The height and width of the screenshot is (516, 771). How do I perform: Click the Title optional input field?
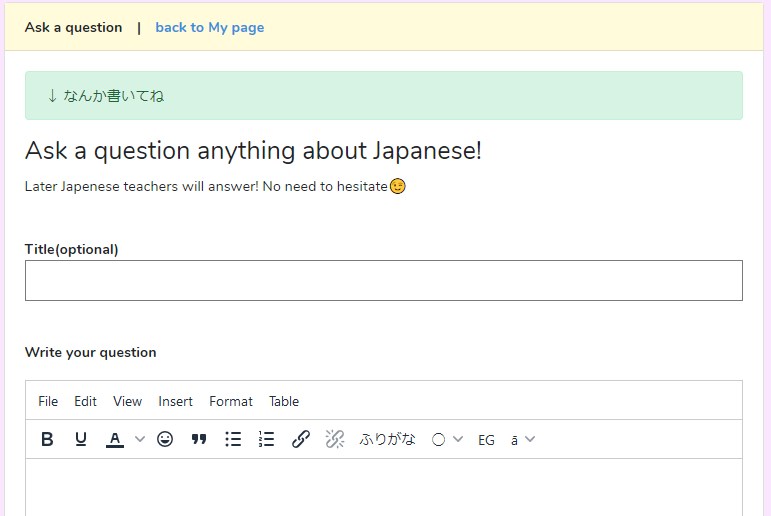click(383, 280)
